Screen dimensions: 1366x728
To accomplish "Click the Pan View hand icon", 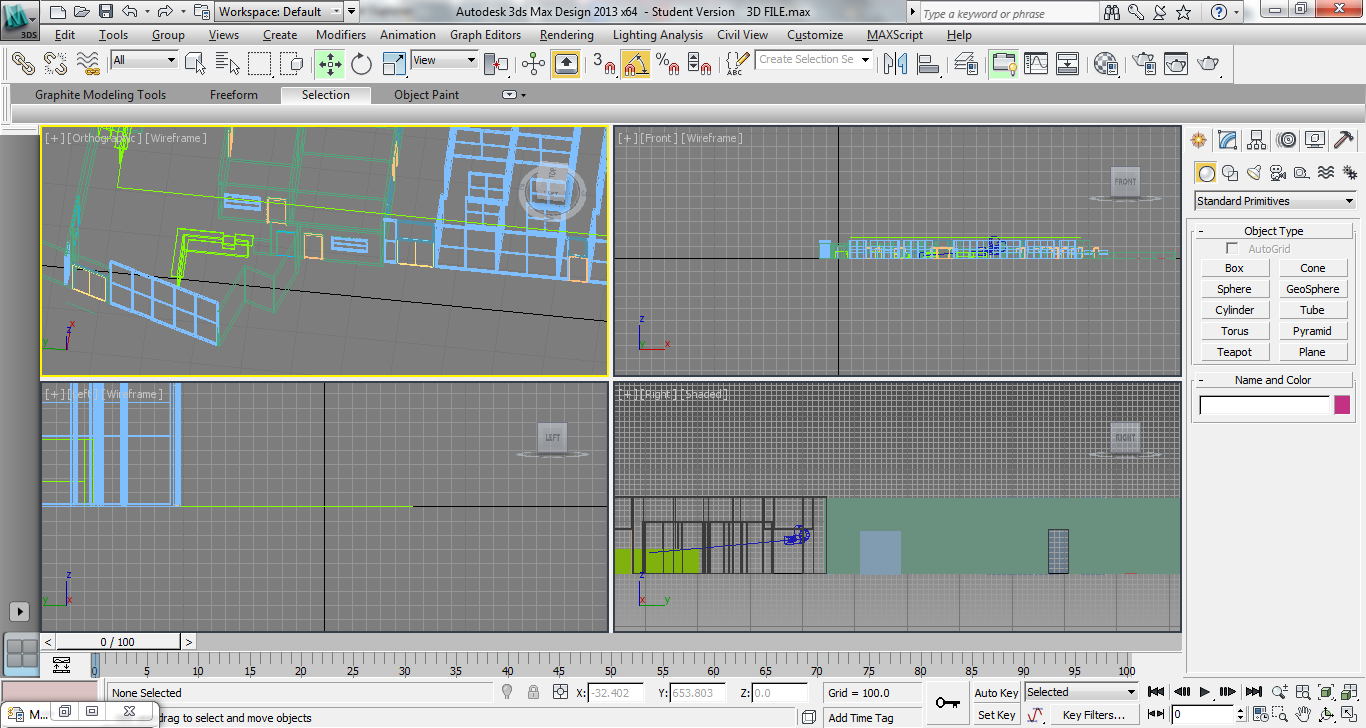I will [x=1303, y=714].
